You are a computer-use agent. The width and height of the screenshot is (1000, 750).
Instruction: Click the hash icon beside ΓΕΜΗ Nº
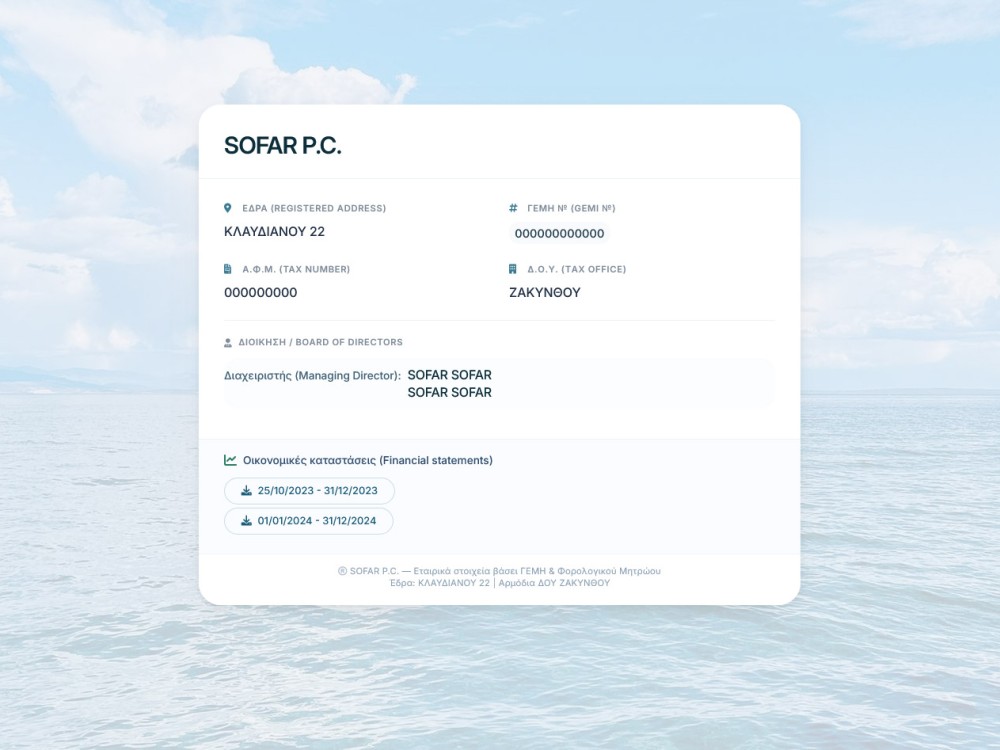coord(513,208)
